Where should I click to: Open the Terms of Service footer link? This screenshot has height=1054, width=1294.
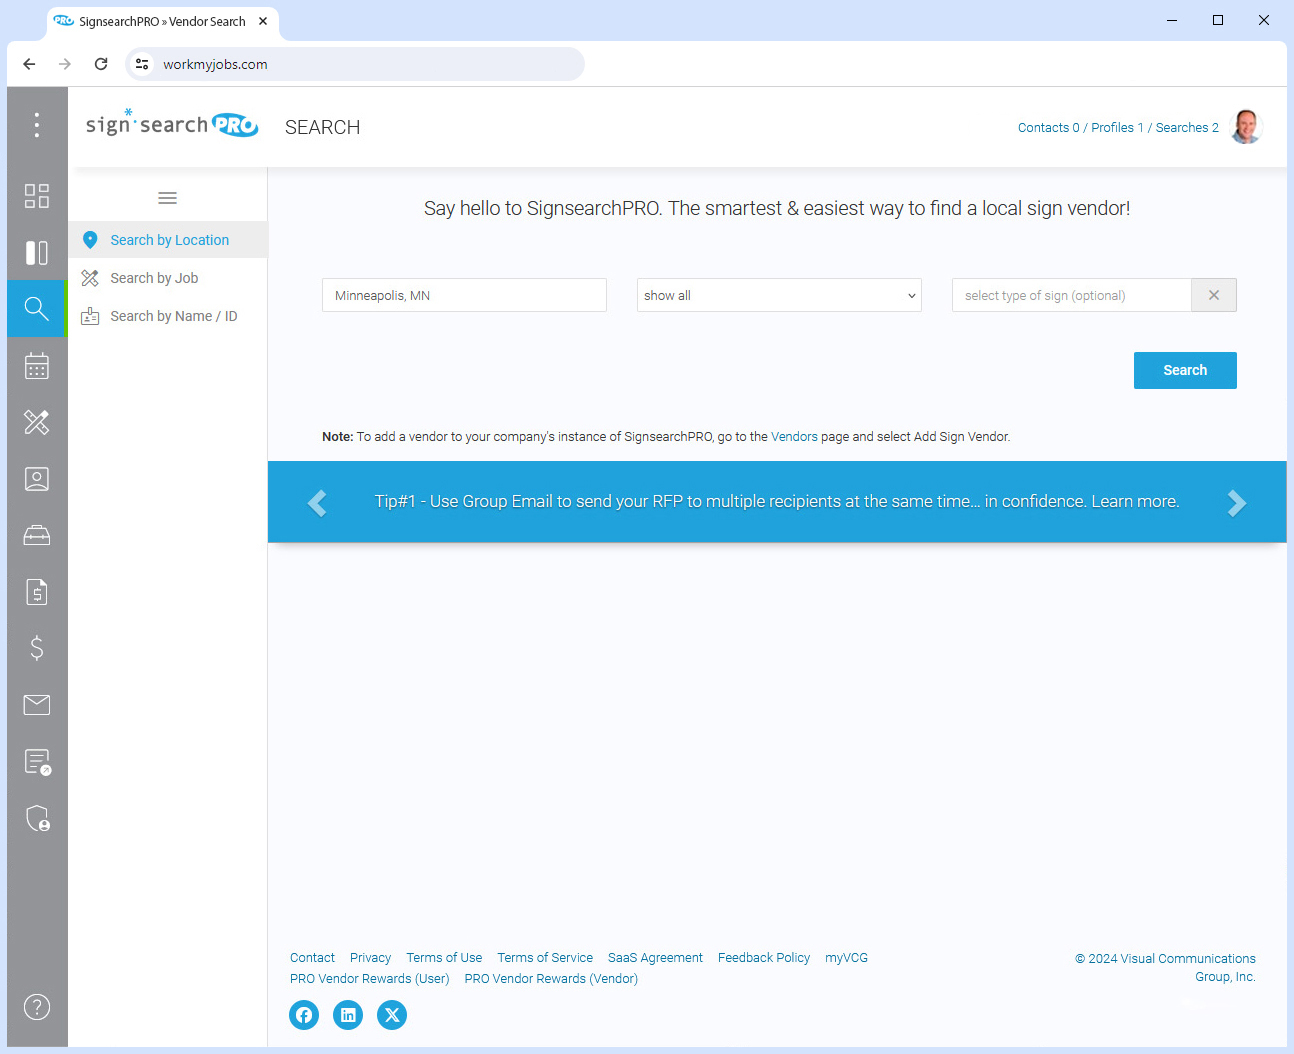click(545, 957)
